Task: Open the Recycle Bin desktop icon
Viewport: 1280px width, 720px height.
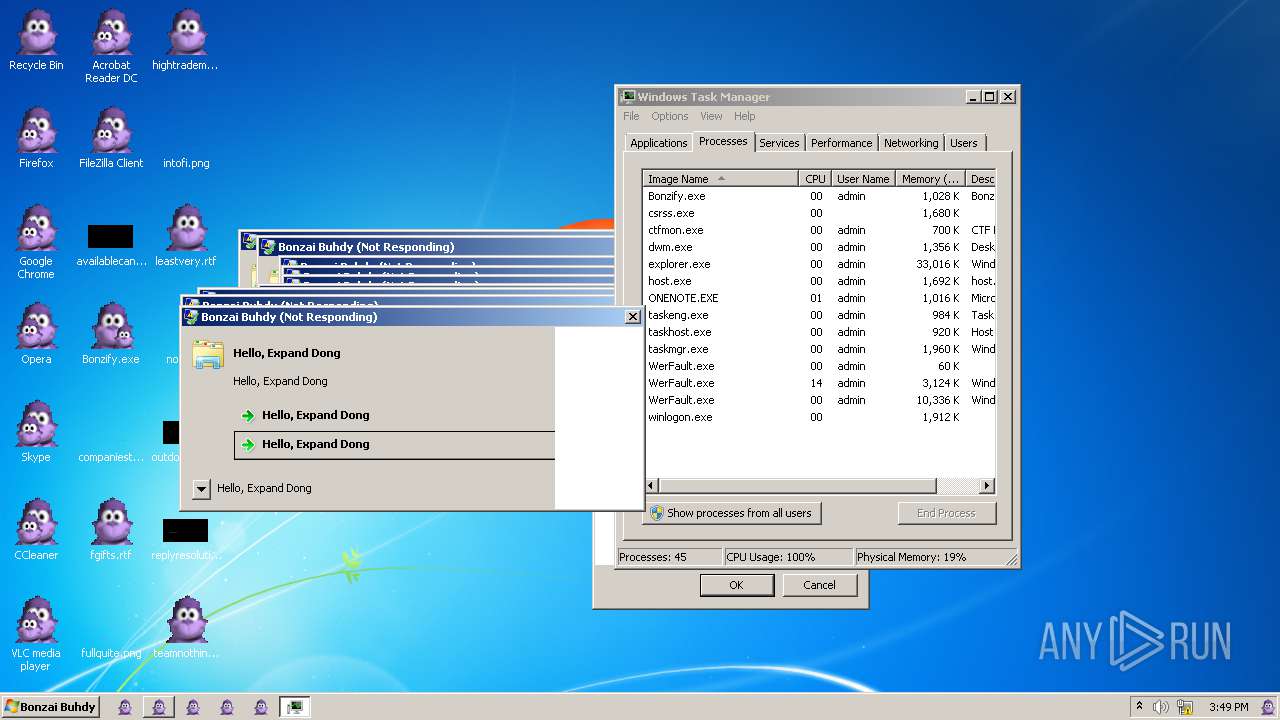Action: (36, 40)
